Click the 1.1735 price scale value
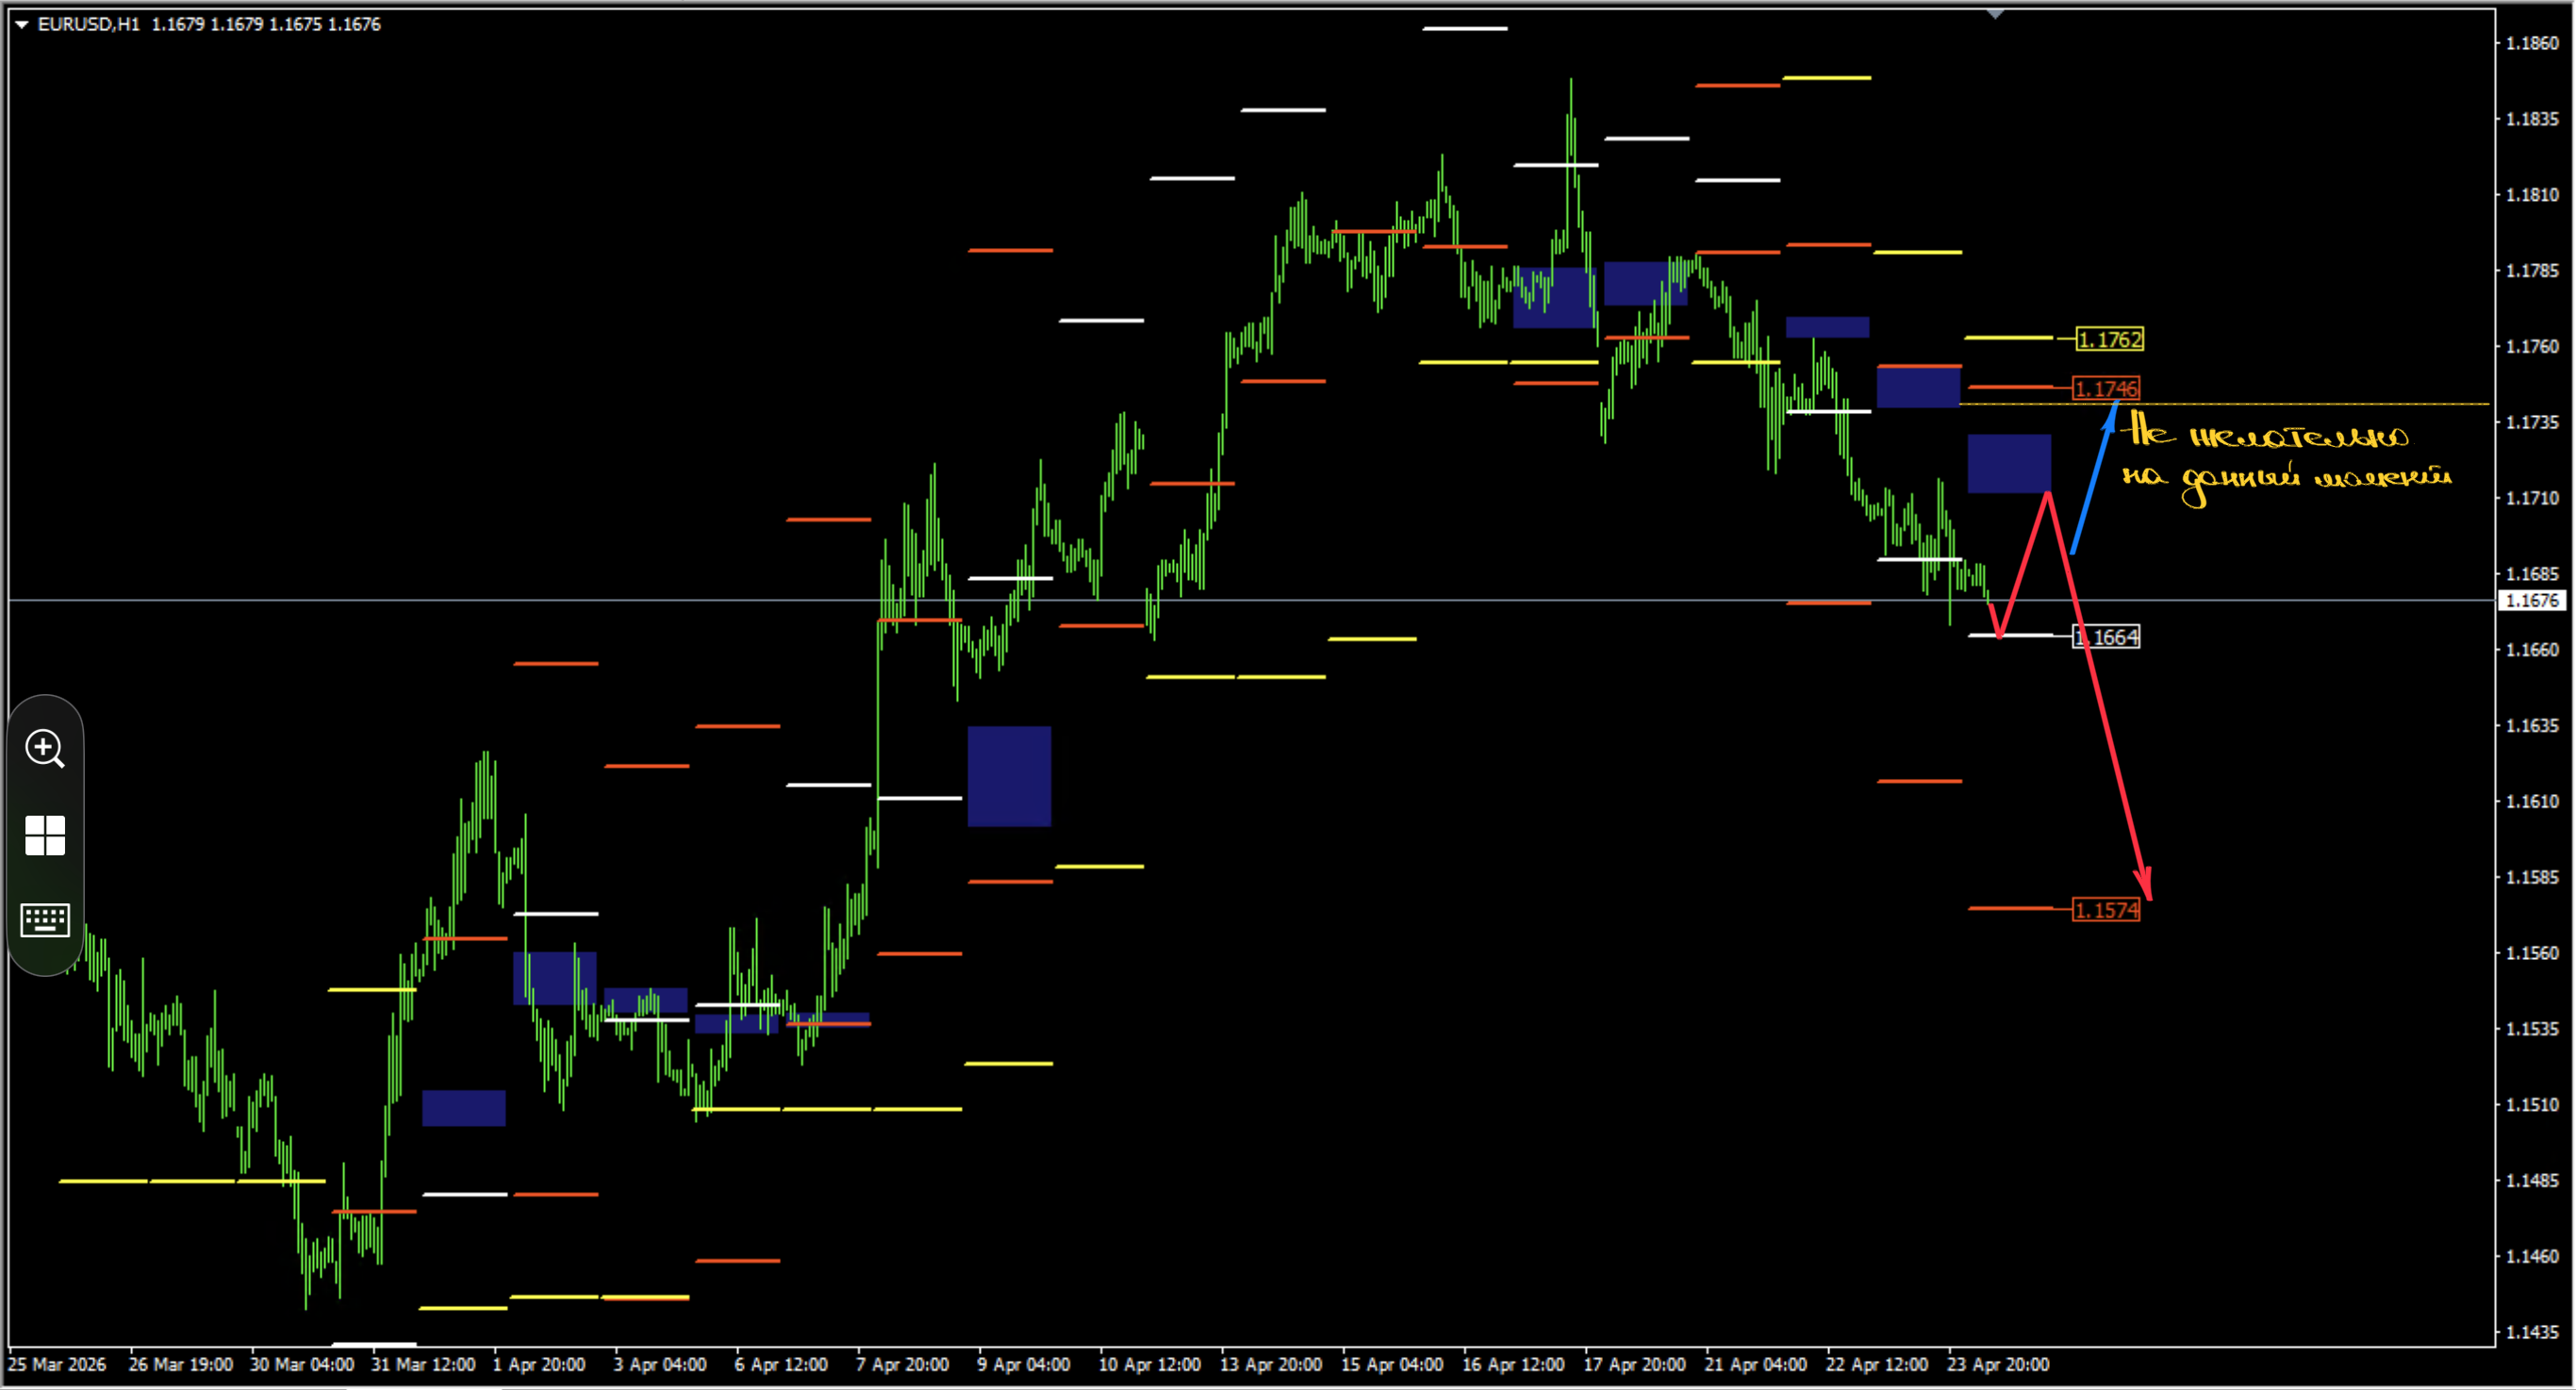Viewport: 2576px width, 1390px height. (x=2532, y=422)
